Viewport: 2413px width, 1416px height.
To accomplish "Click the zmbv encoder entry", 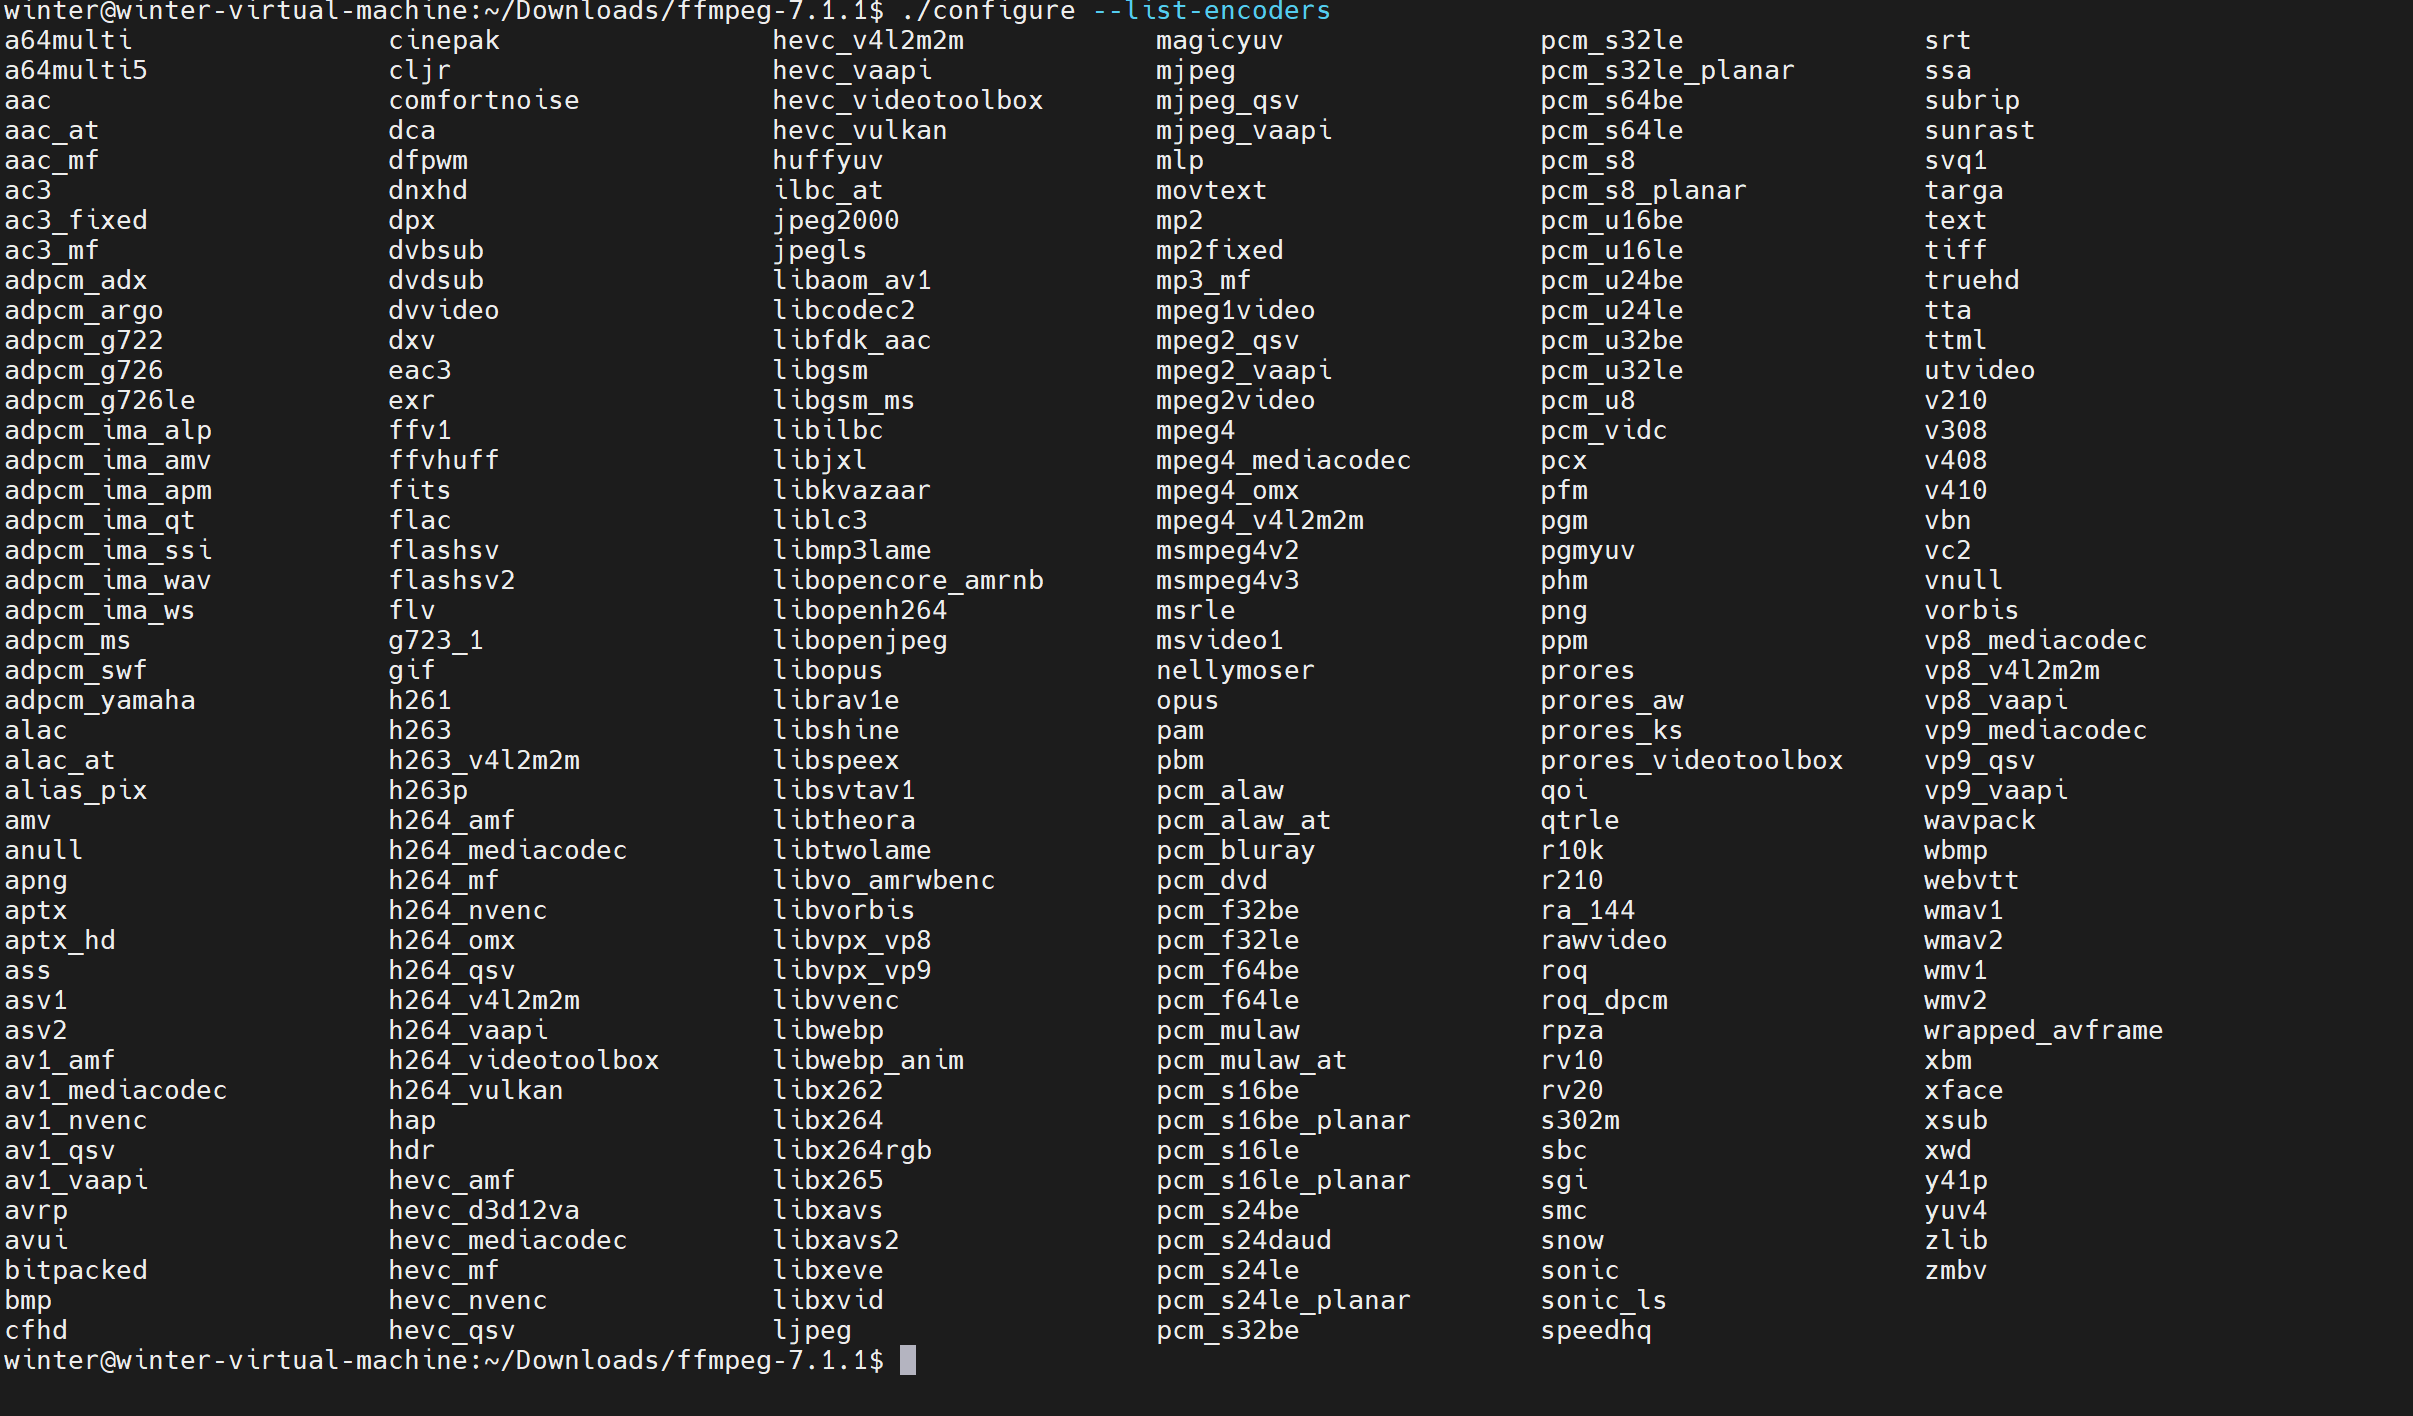I will click(1955, 1270).
